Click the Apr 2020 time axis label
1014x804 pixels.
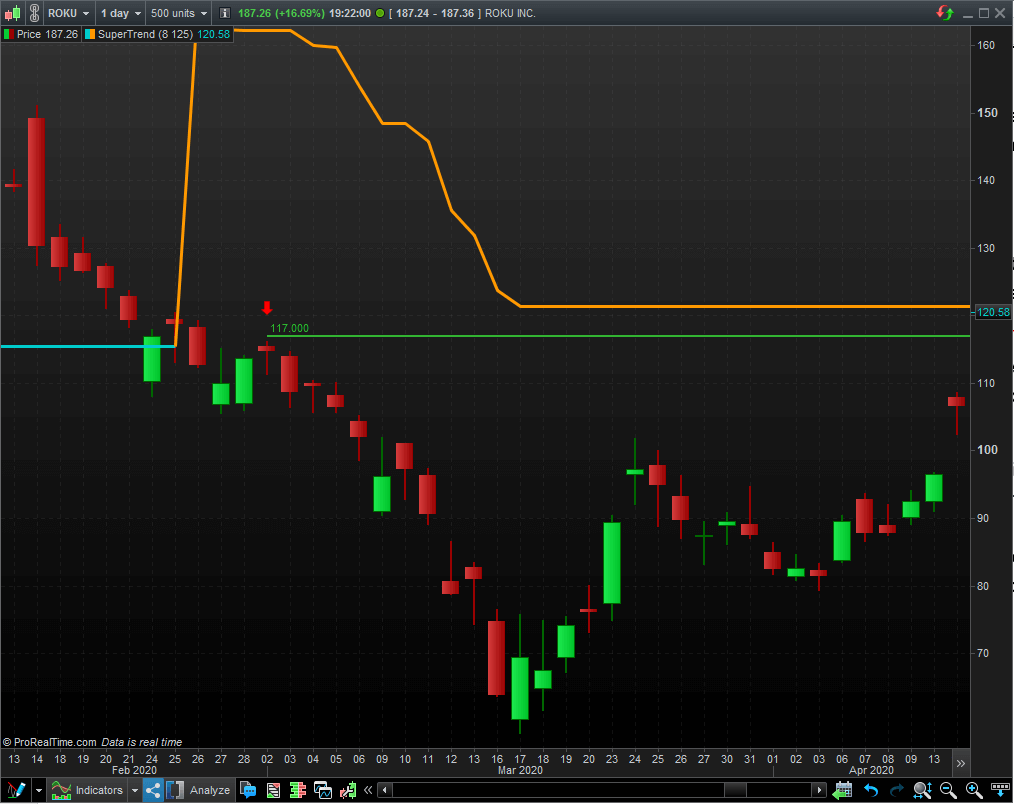(871, 770)
